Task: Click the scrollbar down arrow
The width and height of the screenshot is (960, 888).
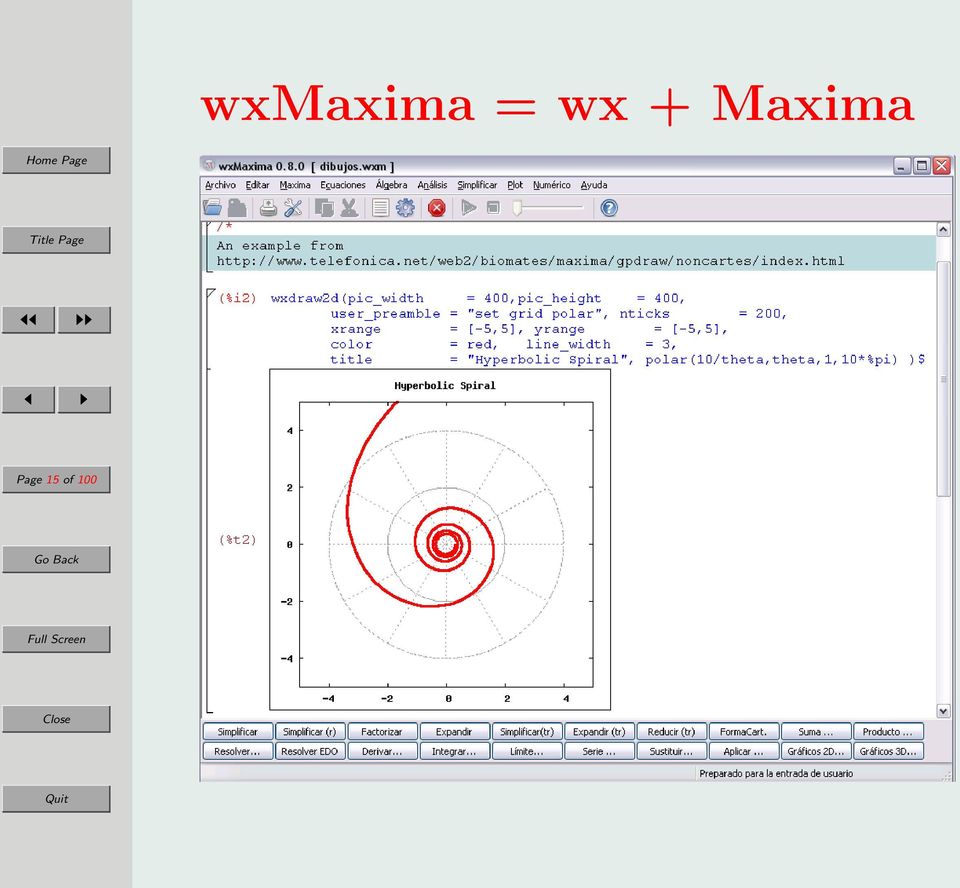Action: 943,711
